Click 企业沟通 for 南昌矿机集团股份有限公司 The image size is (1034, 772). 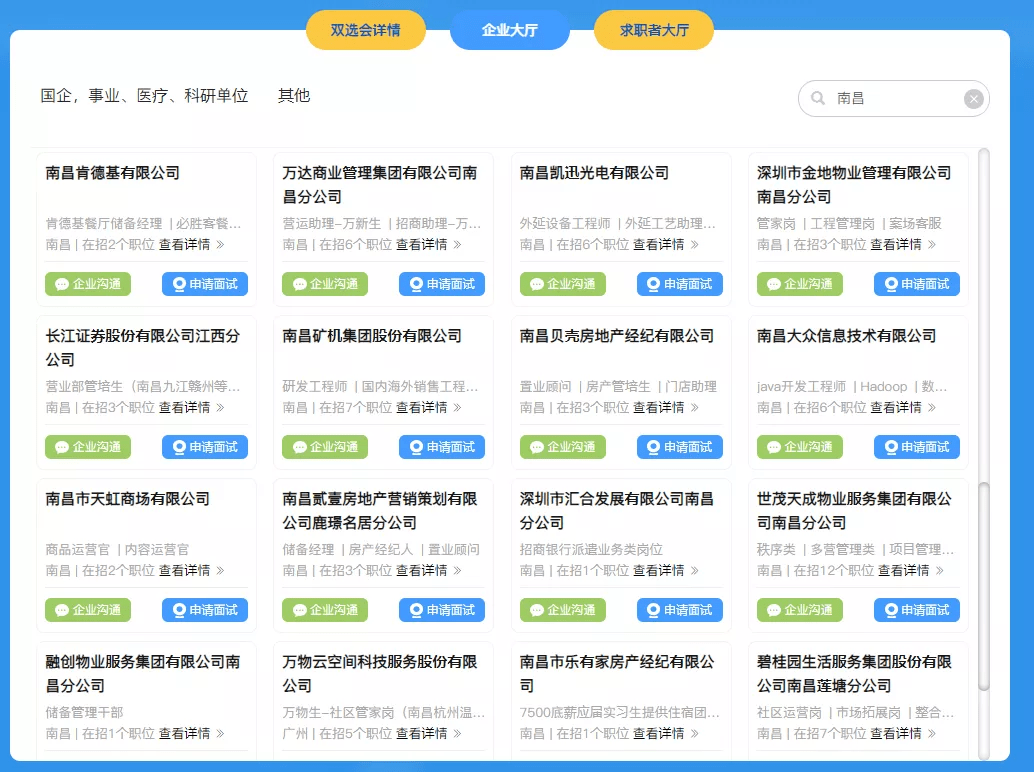pos(325,447)
